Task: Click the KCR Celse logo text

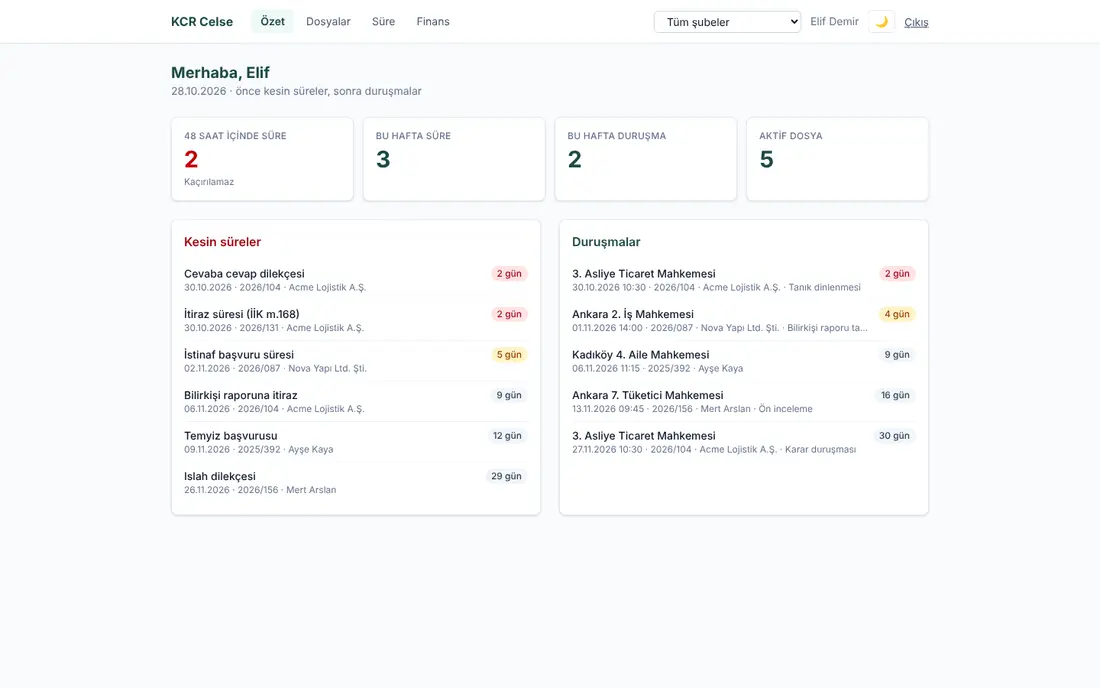Action: 202,22
